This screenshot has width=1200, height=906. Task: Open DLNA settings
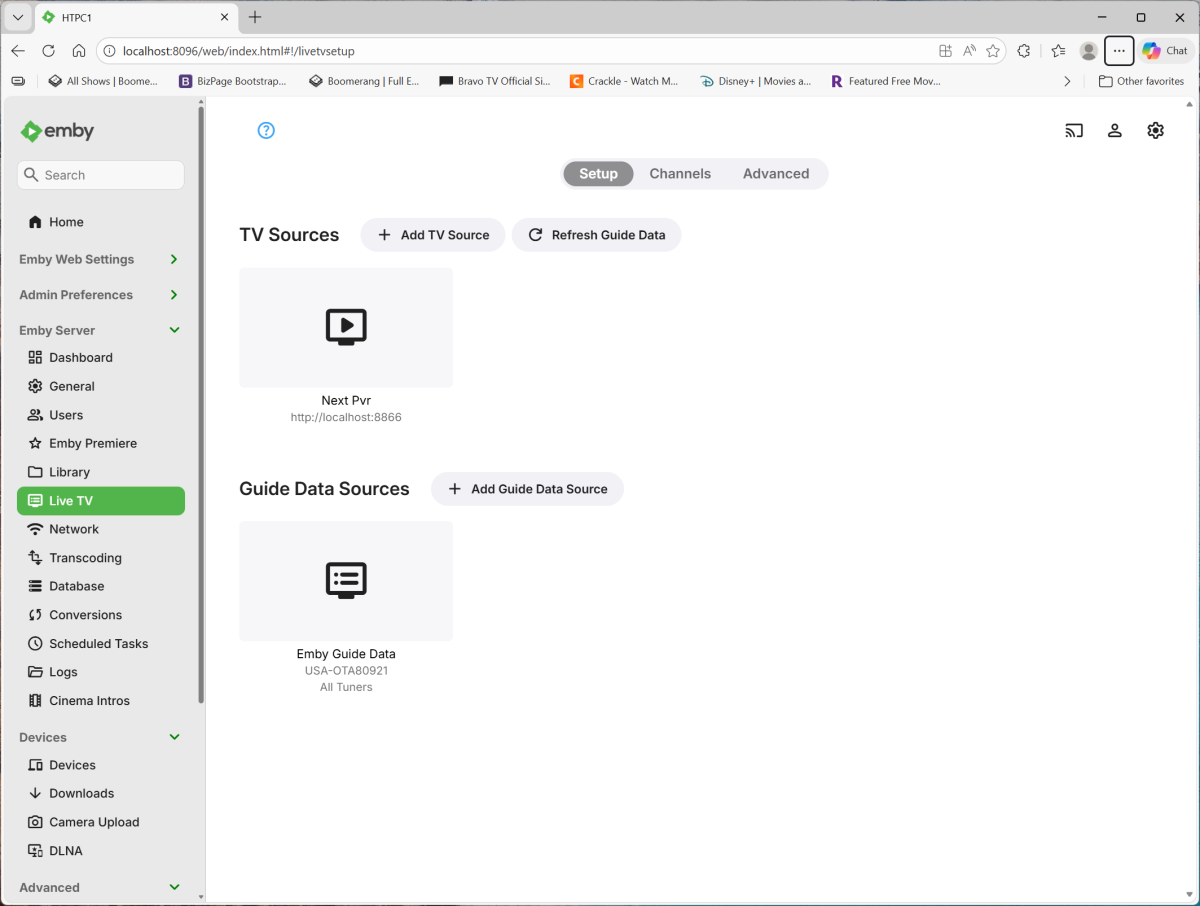[x=101, y=851]
